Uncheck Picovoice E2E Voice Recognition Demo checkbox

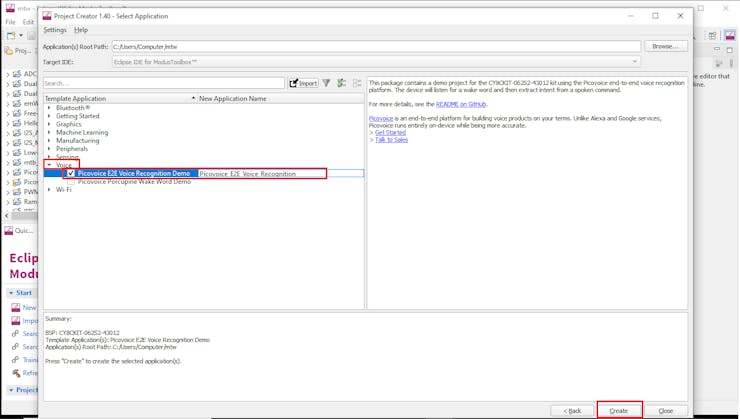[71, 173]
